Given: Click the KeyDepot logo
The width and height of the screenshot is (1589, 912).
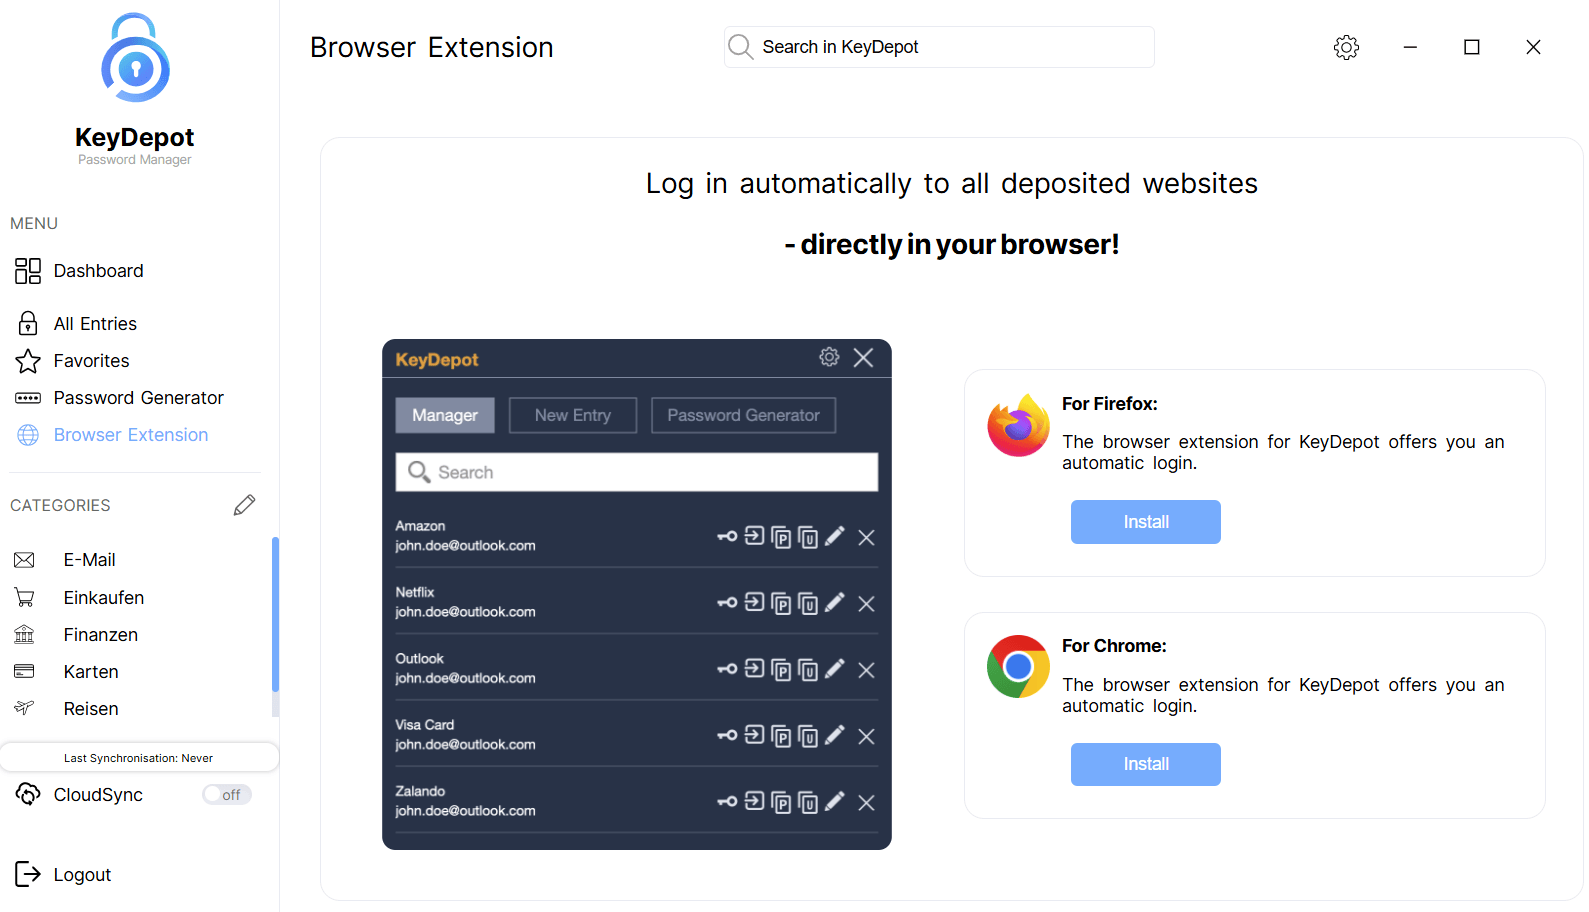Looking at the screenshot, I should click(135, 57).
